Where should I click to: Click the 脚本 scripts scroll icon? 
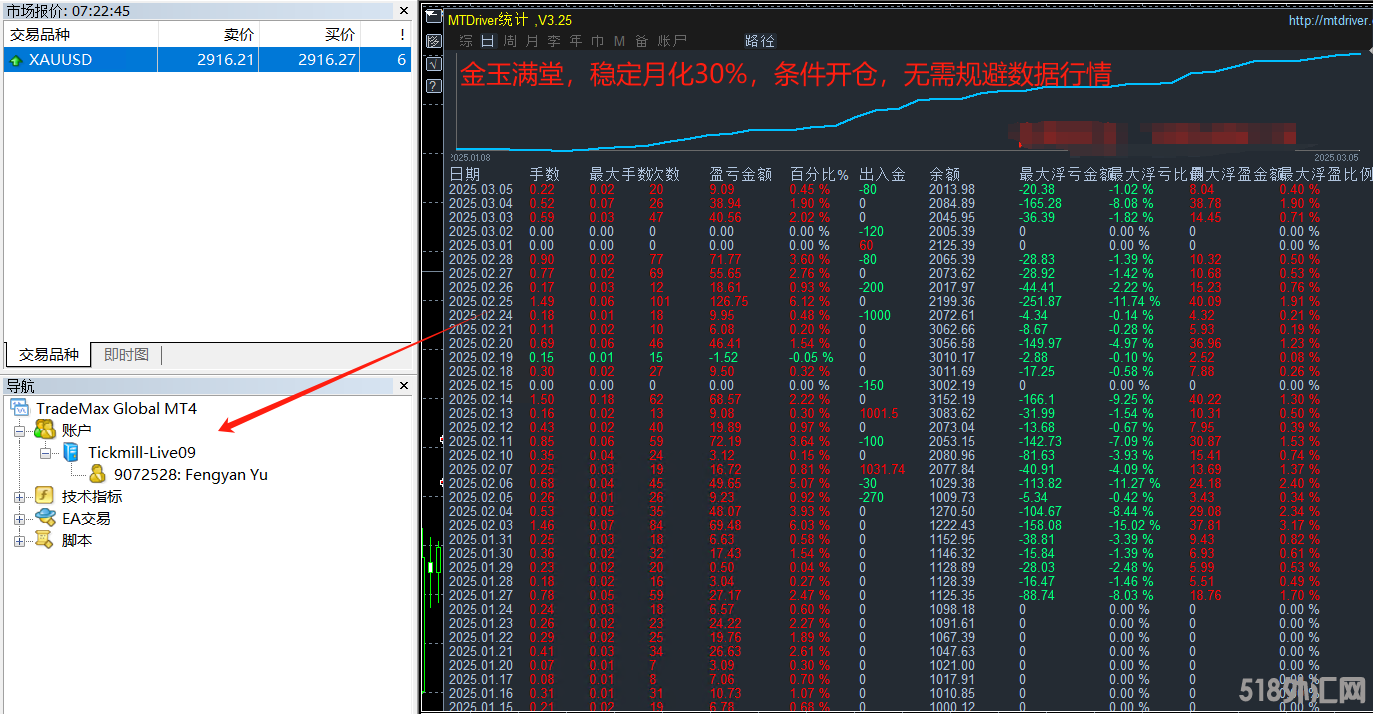45,540
